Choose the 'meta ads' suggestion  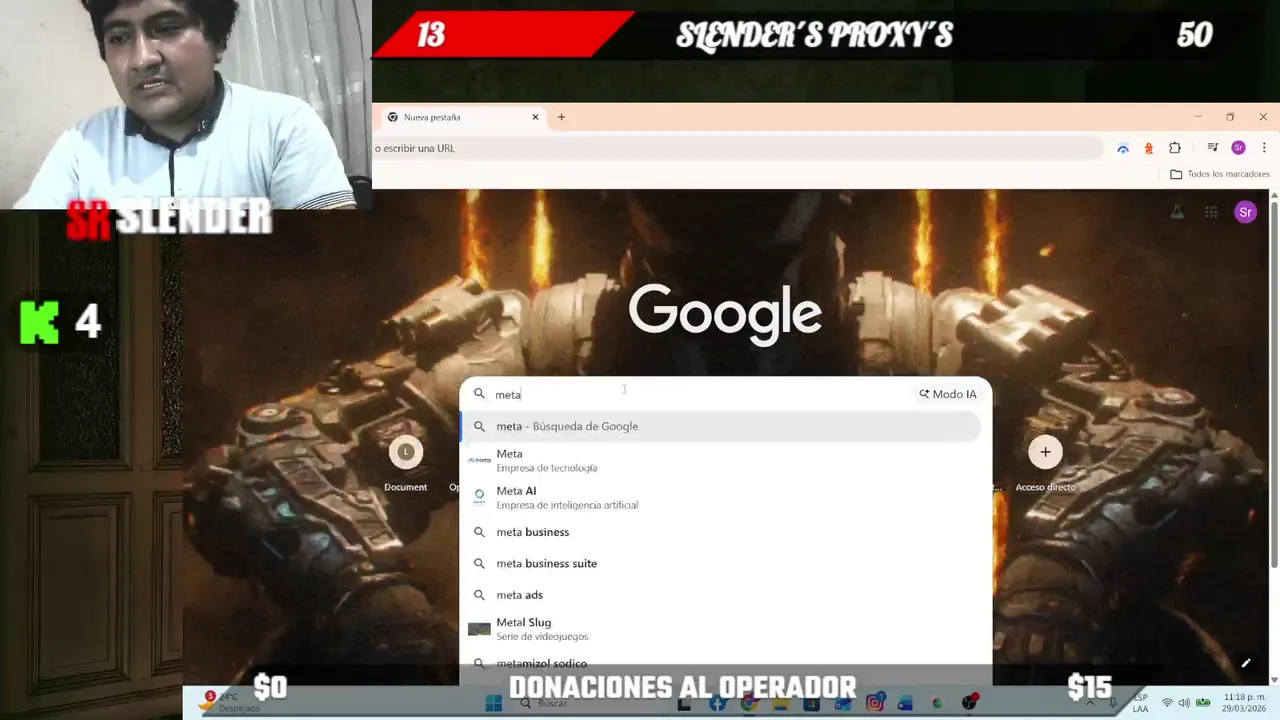[721, 595]
